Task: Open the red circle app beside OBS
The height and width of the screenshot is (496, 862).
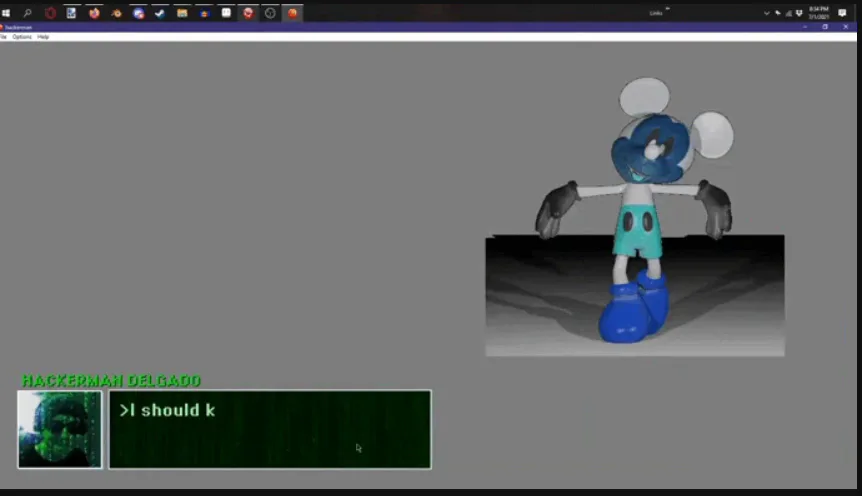Action: (248, 13)
